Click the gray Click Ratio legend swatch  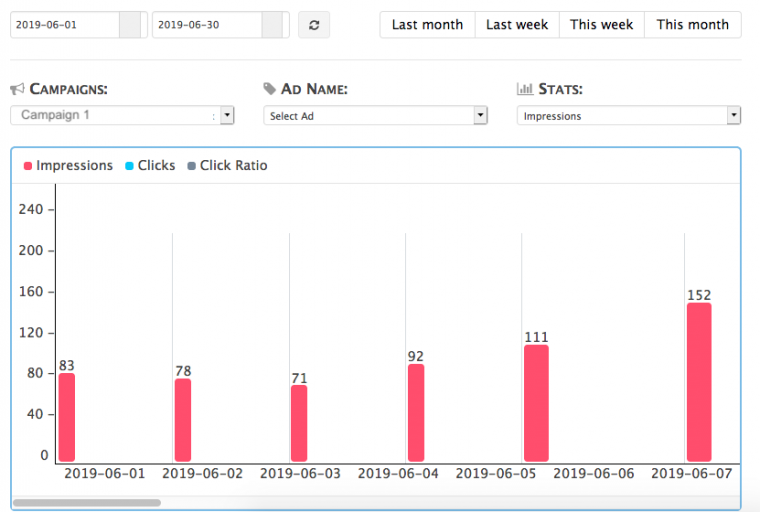(191, 166)
